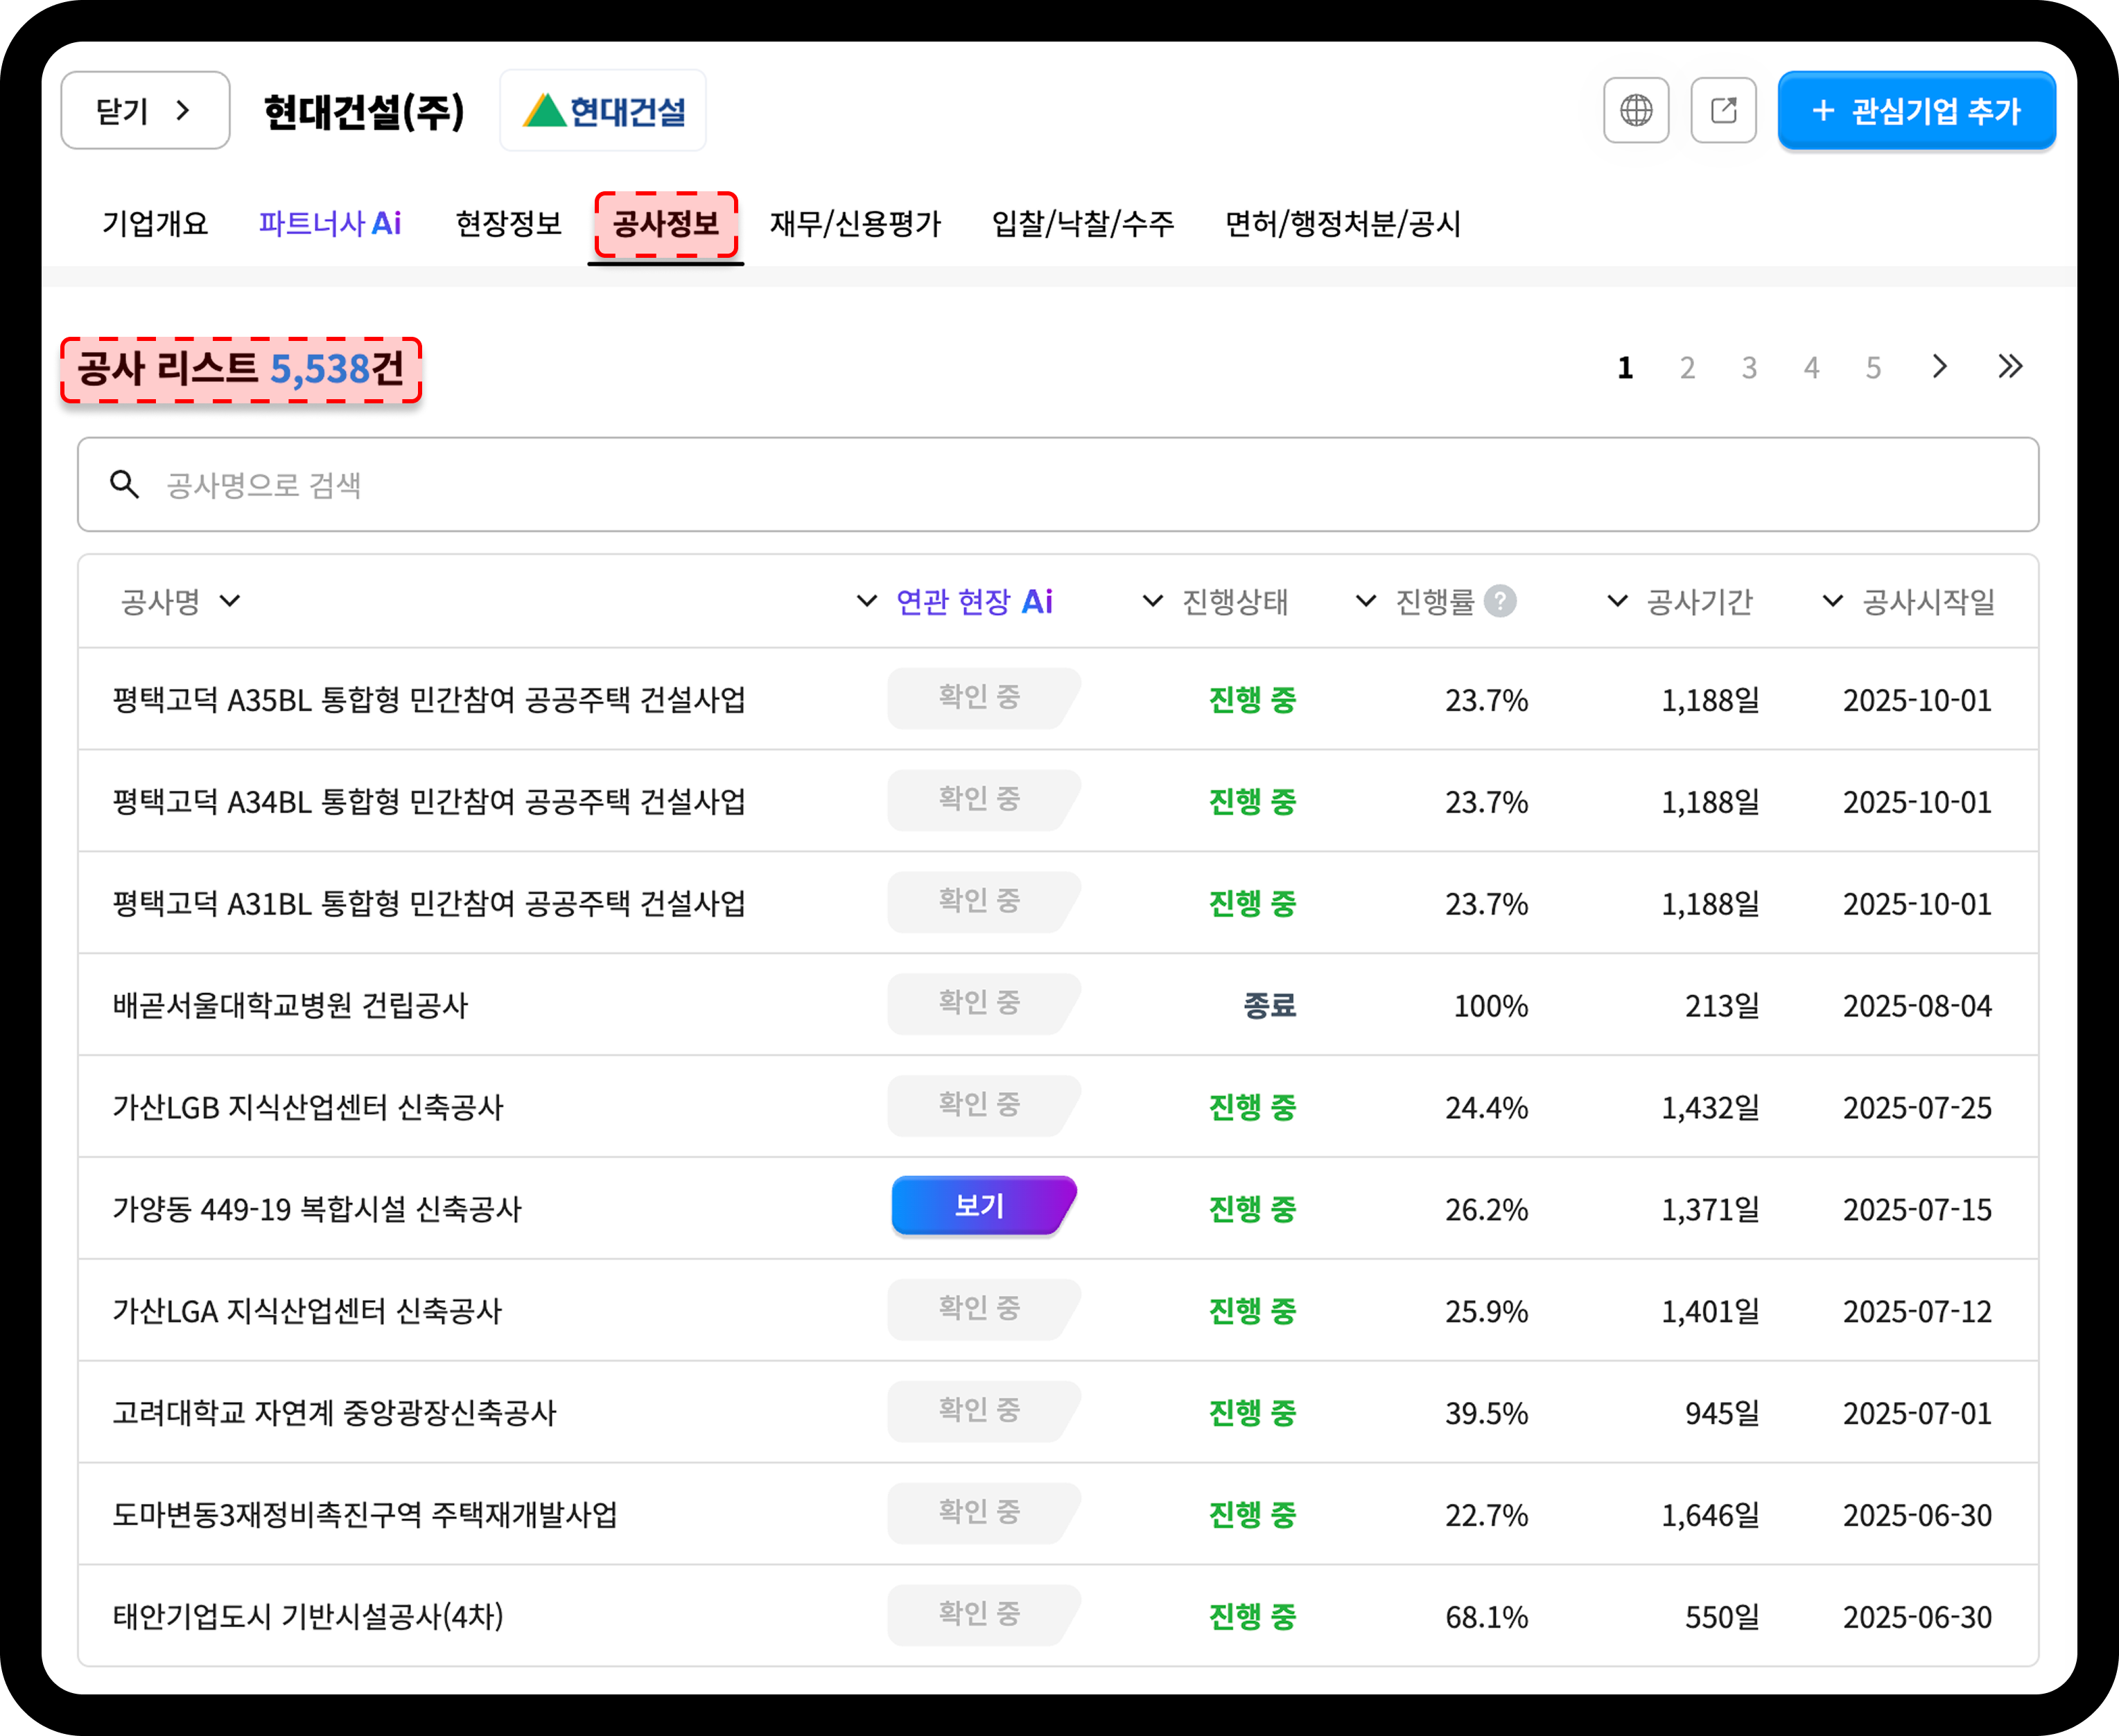Click the 39.5% progress value

point(1487,1413)
